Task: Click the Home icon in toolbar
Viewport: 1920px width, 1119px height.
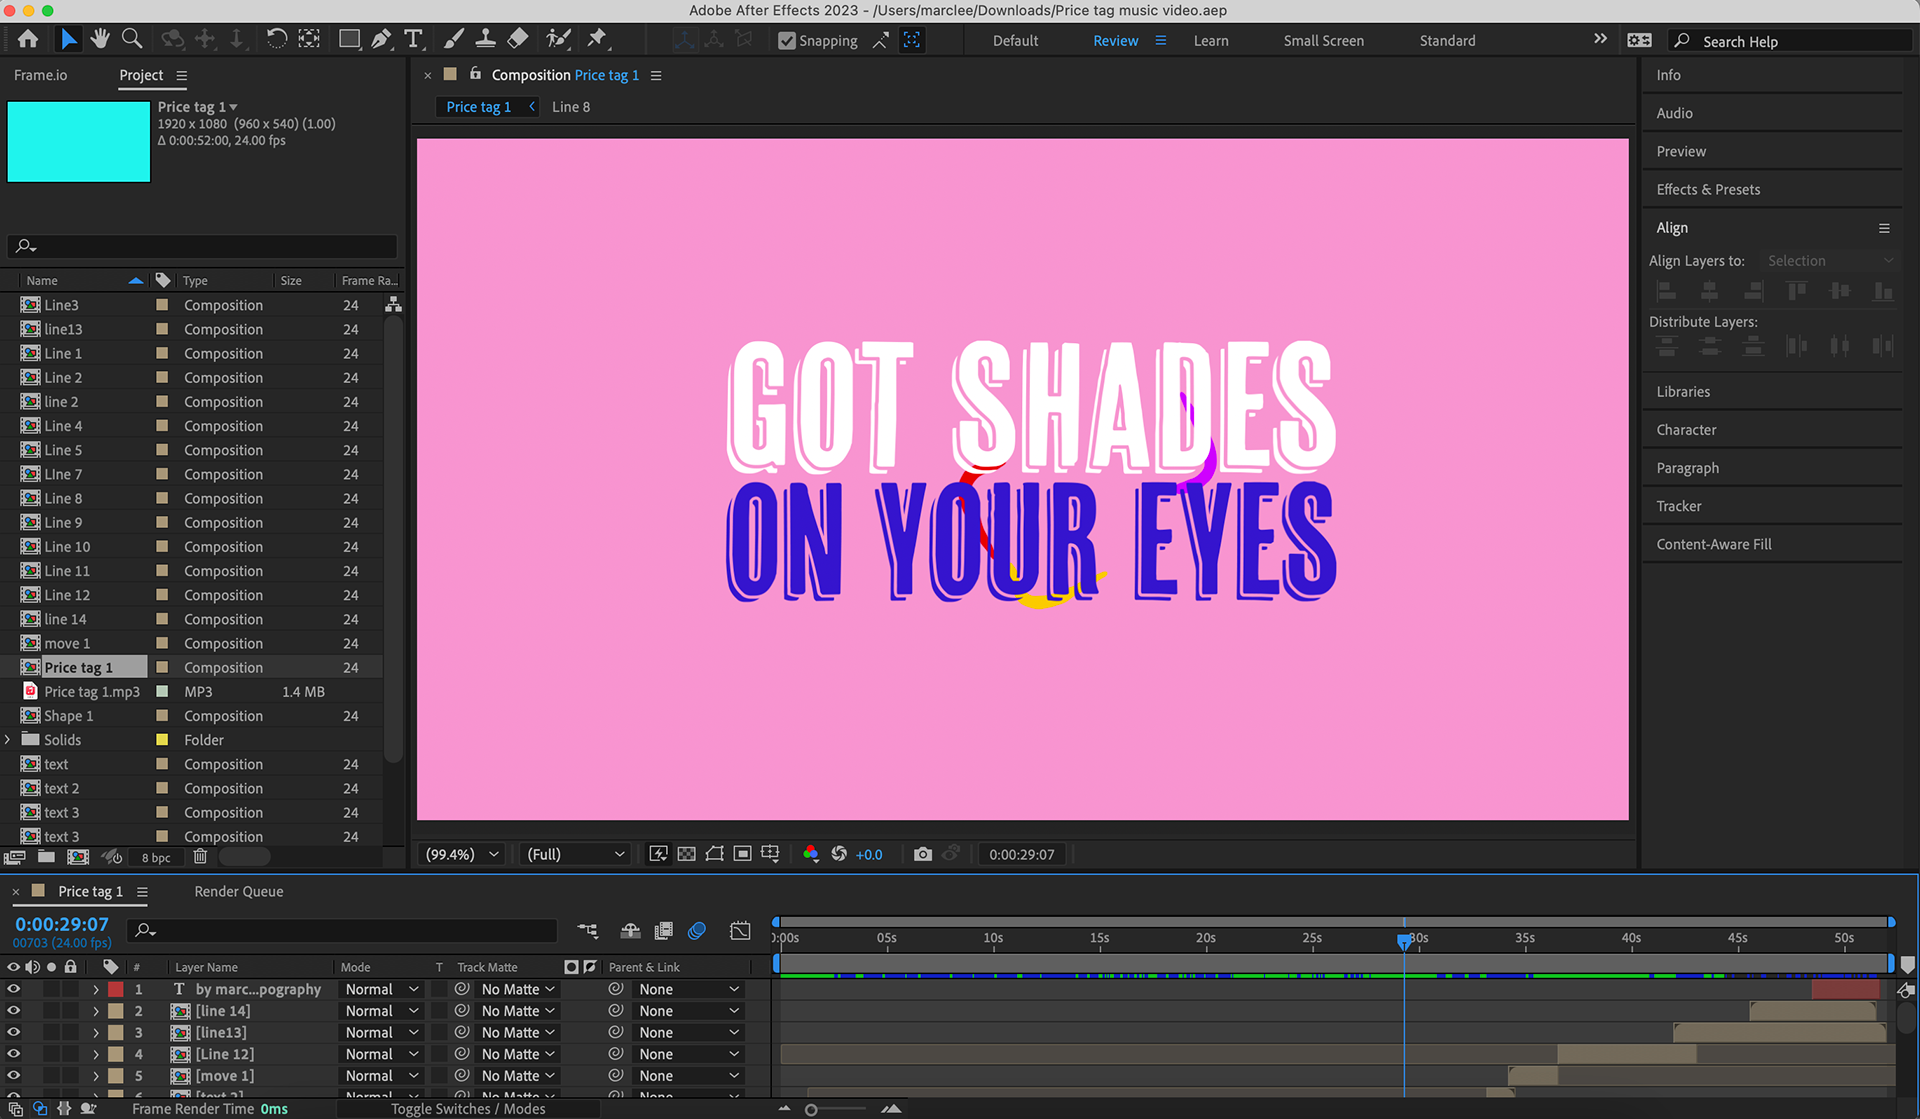Action: (x=28, y=40)
